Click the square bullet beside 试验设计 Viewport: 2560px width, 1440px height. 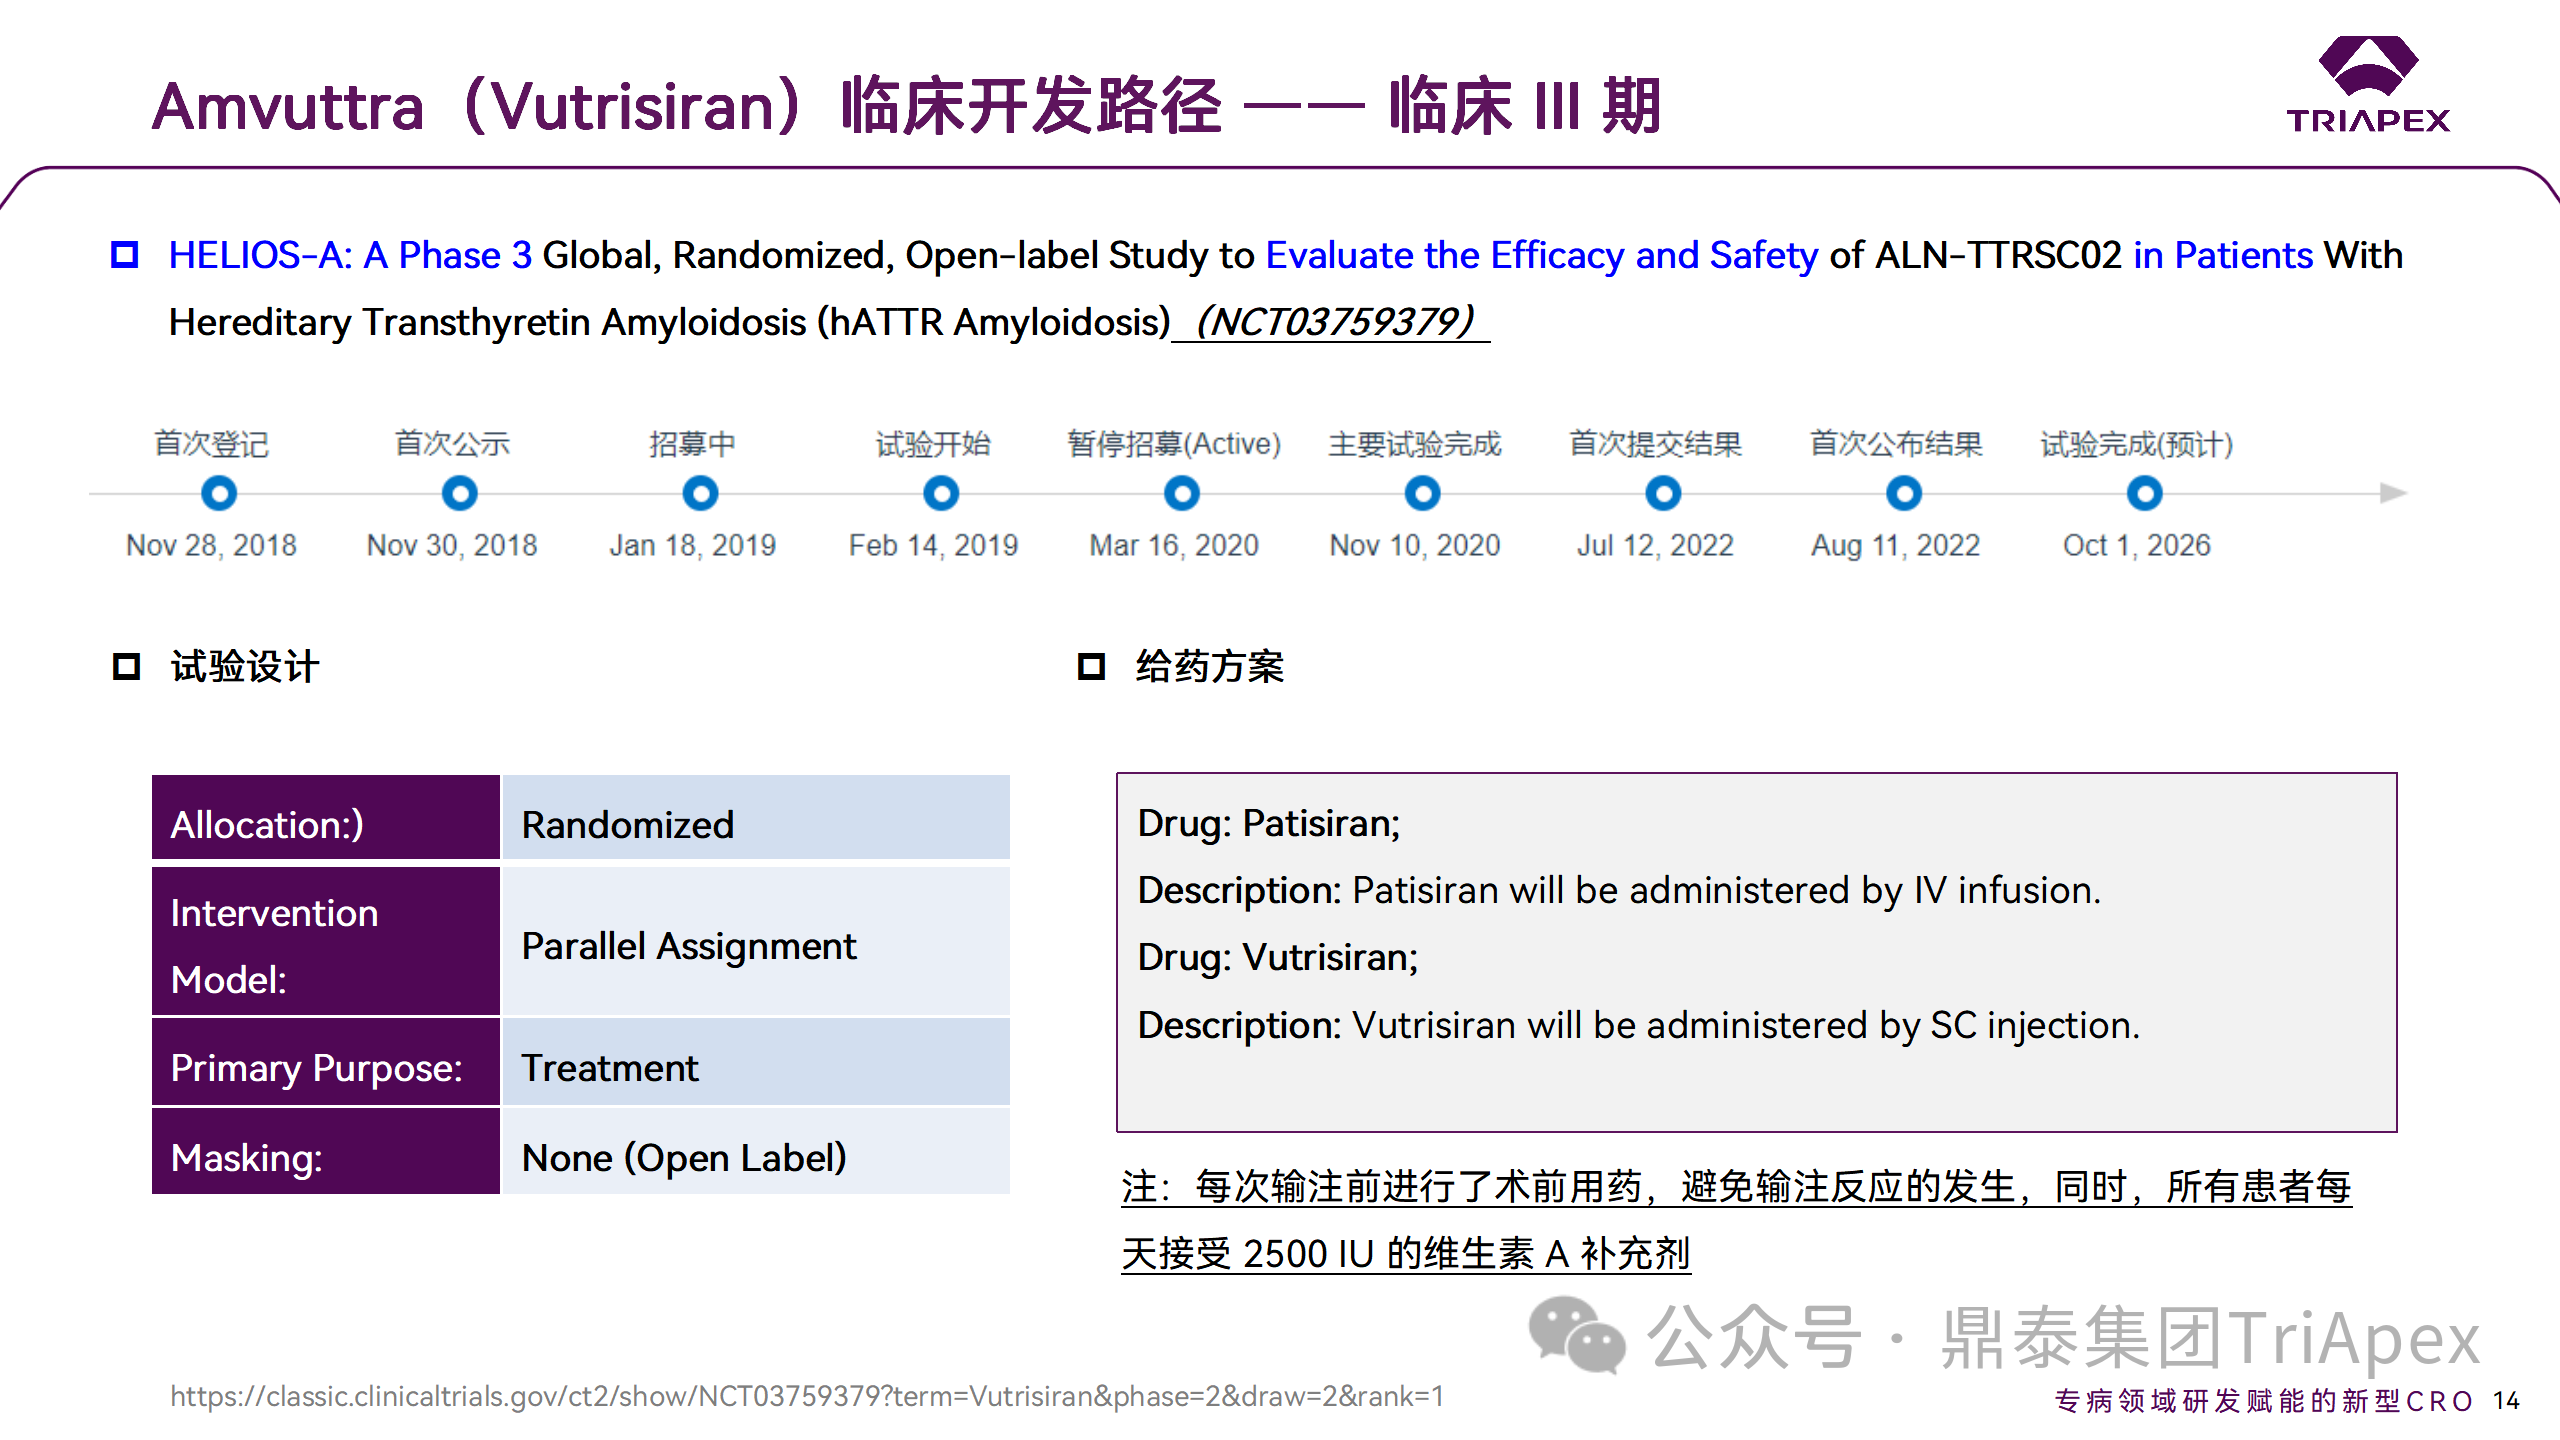(126, 666)
